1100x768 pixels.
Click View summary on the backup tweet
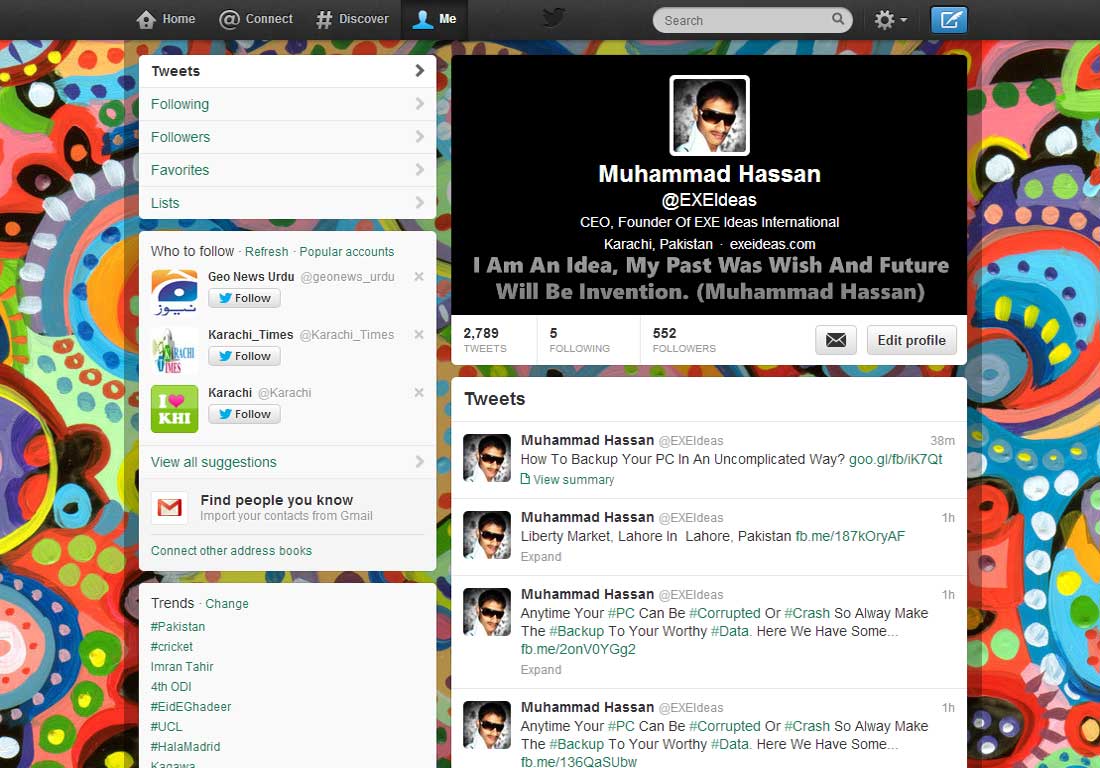tap(574, 480)
